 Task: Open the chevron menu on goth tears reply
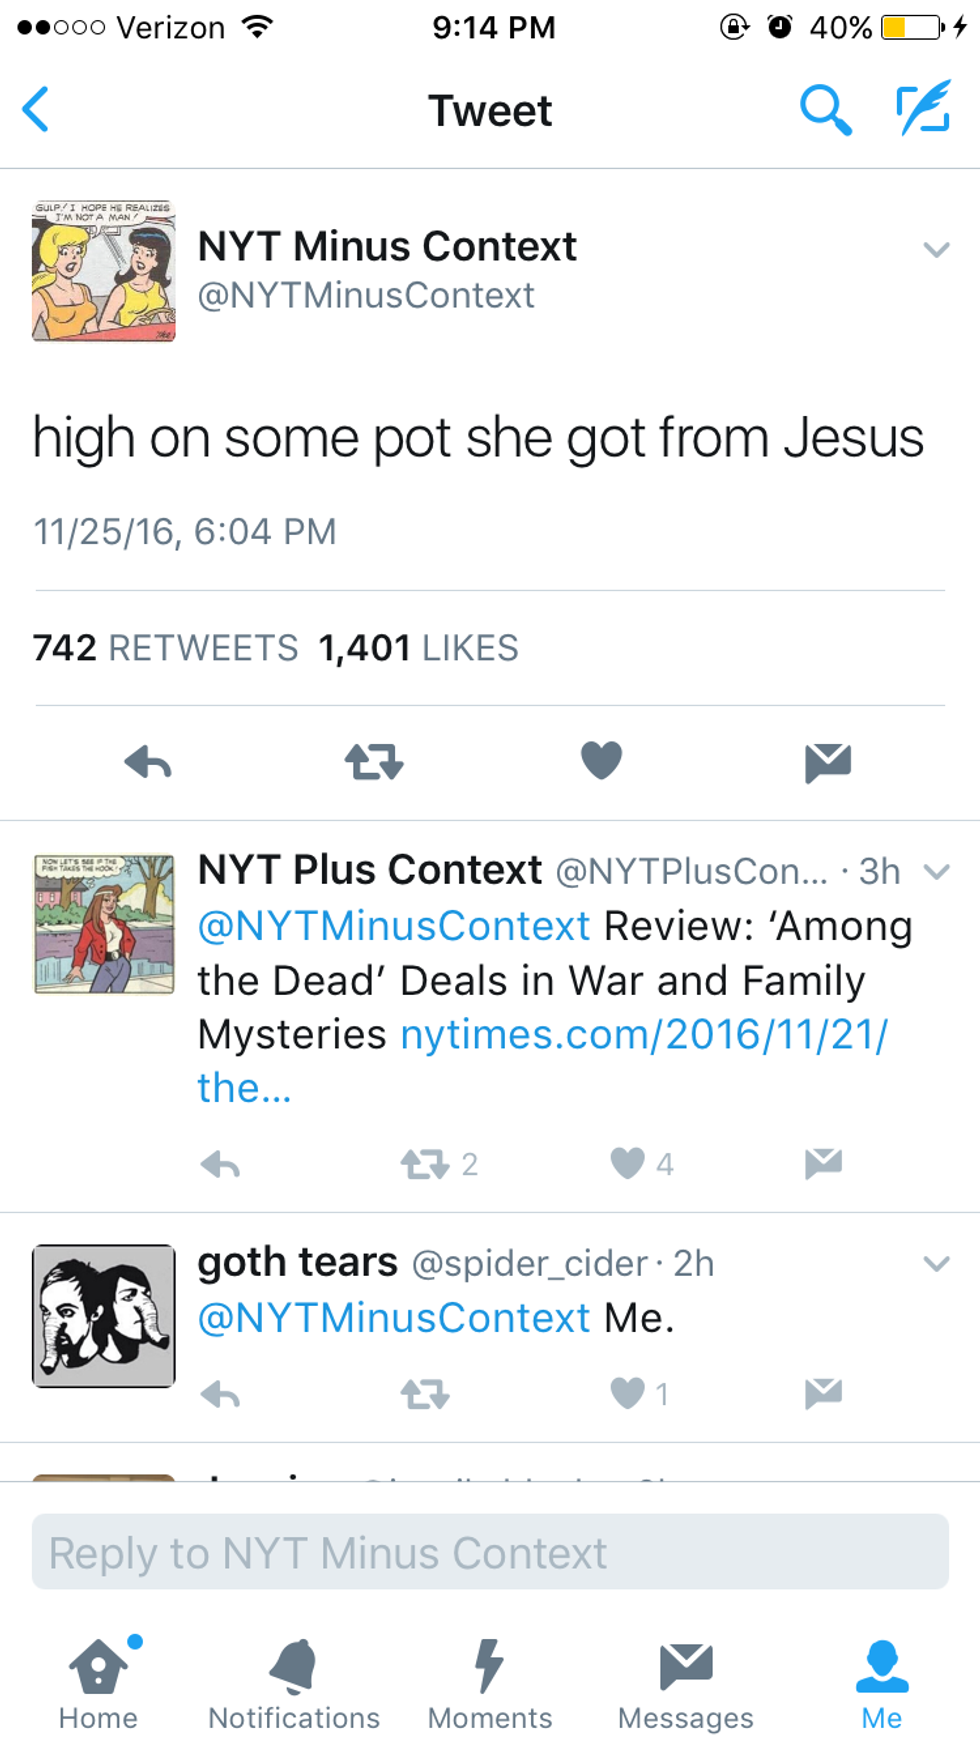936,1263
